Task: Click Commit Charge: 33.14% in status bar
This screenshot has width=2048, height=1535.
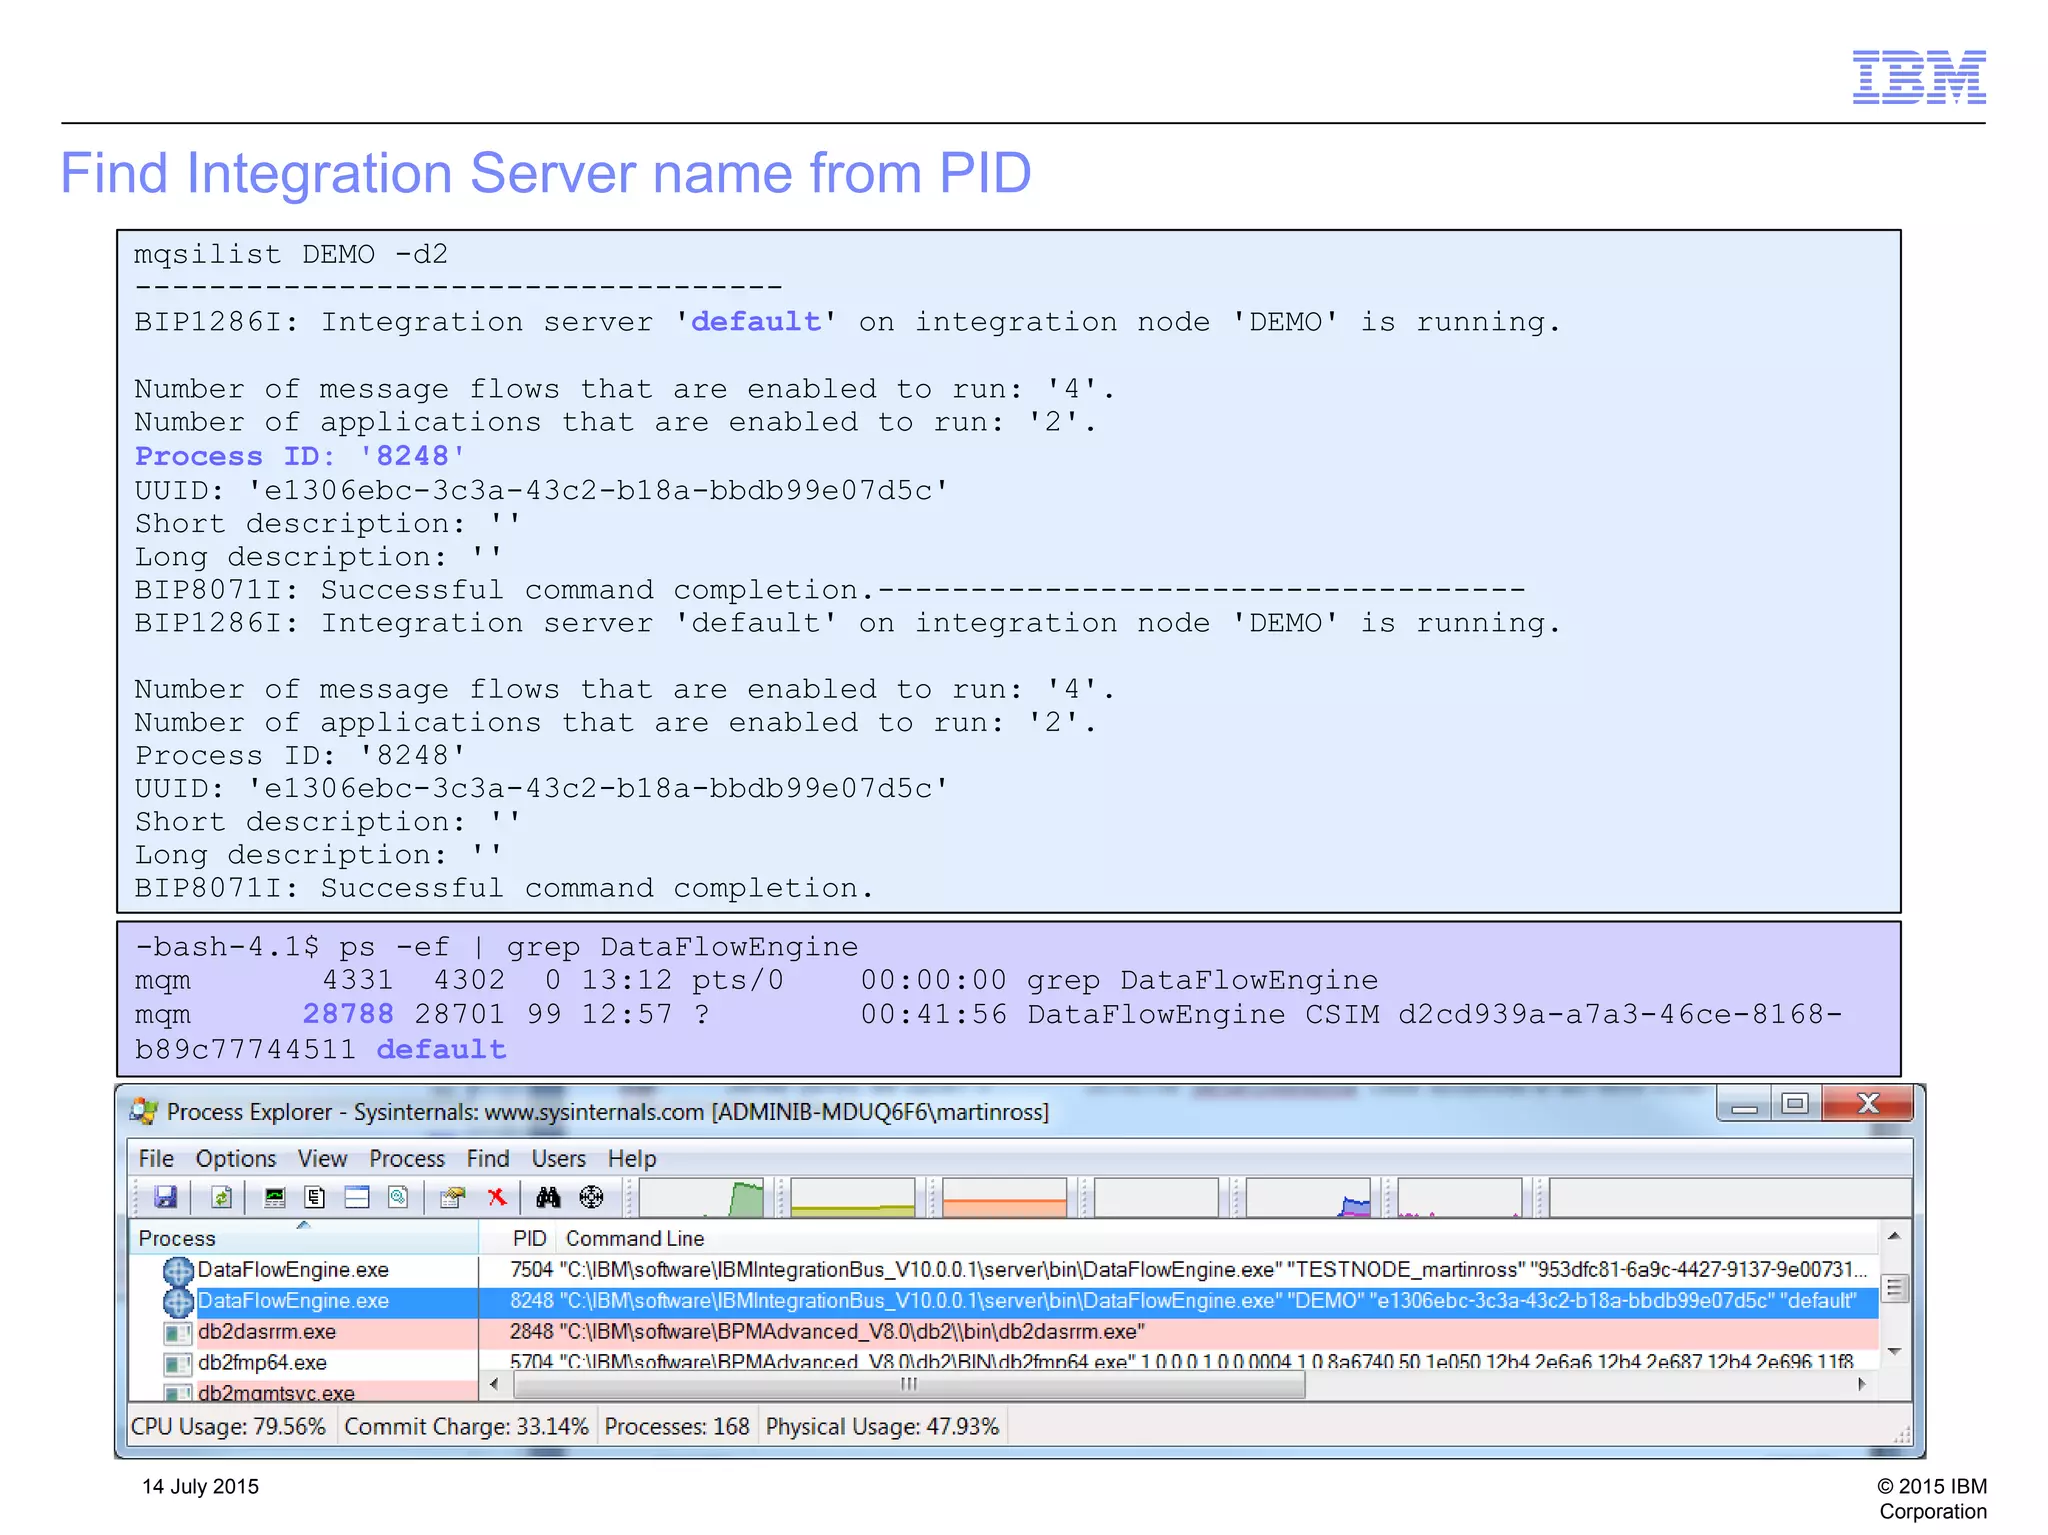Action: 466,1426
